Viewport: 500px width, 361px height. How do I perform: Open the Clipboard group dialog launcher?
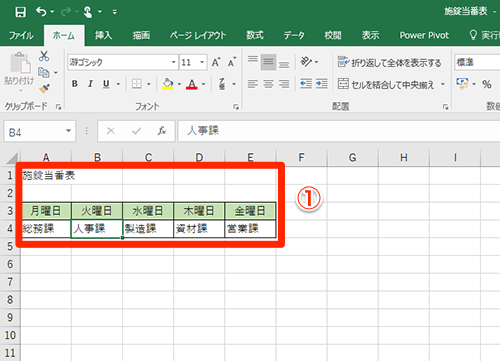[58, 107]
